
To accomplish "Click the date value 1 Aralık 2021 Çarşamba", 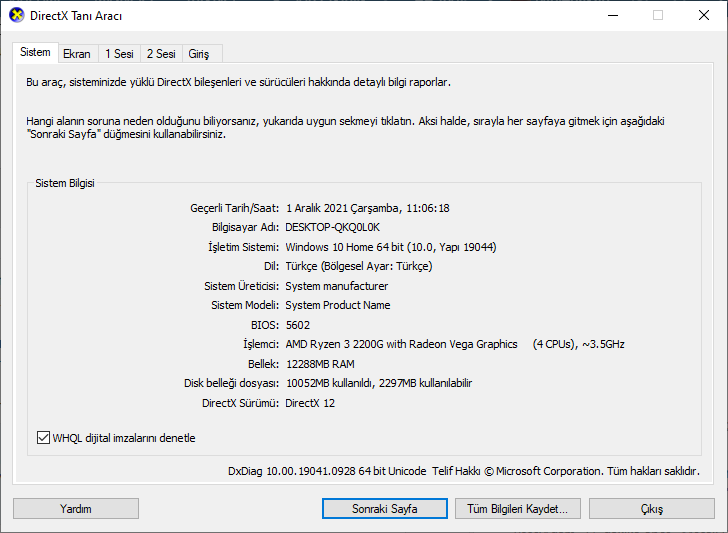I will pyautogui.click(x=343, y=208).
